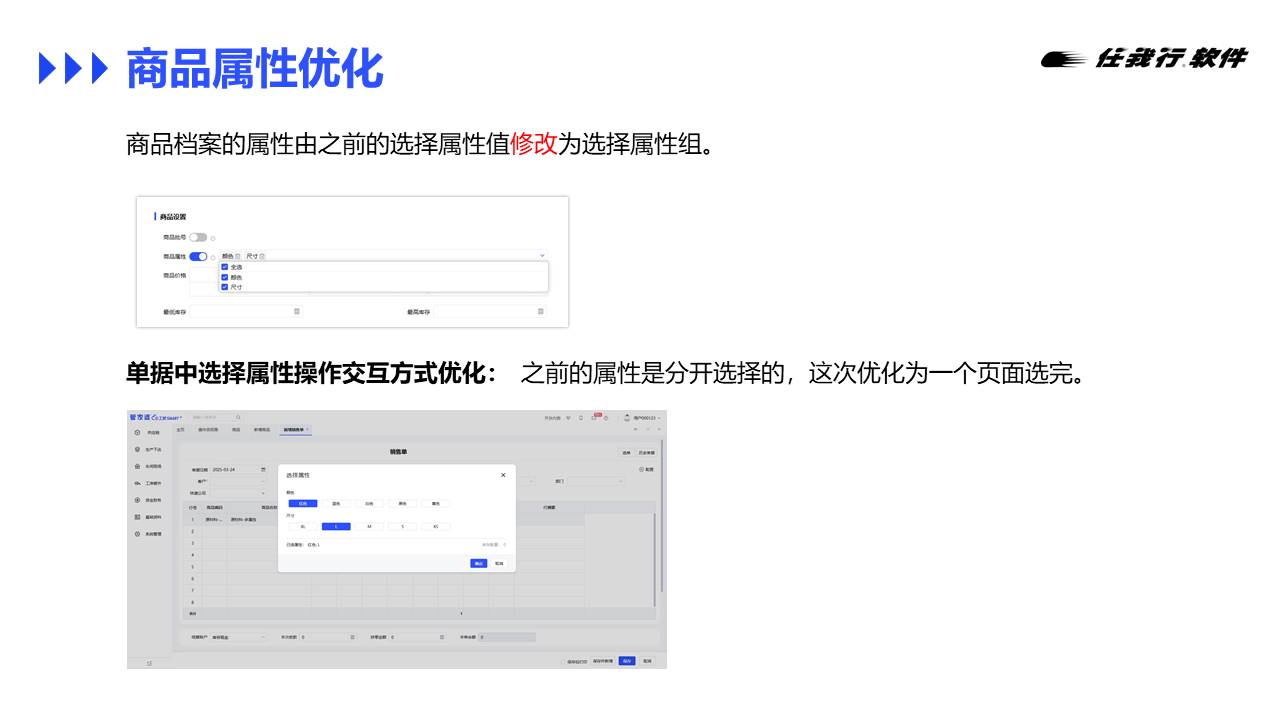Click the search magnifier icon in top bar

pos(238,417)
